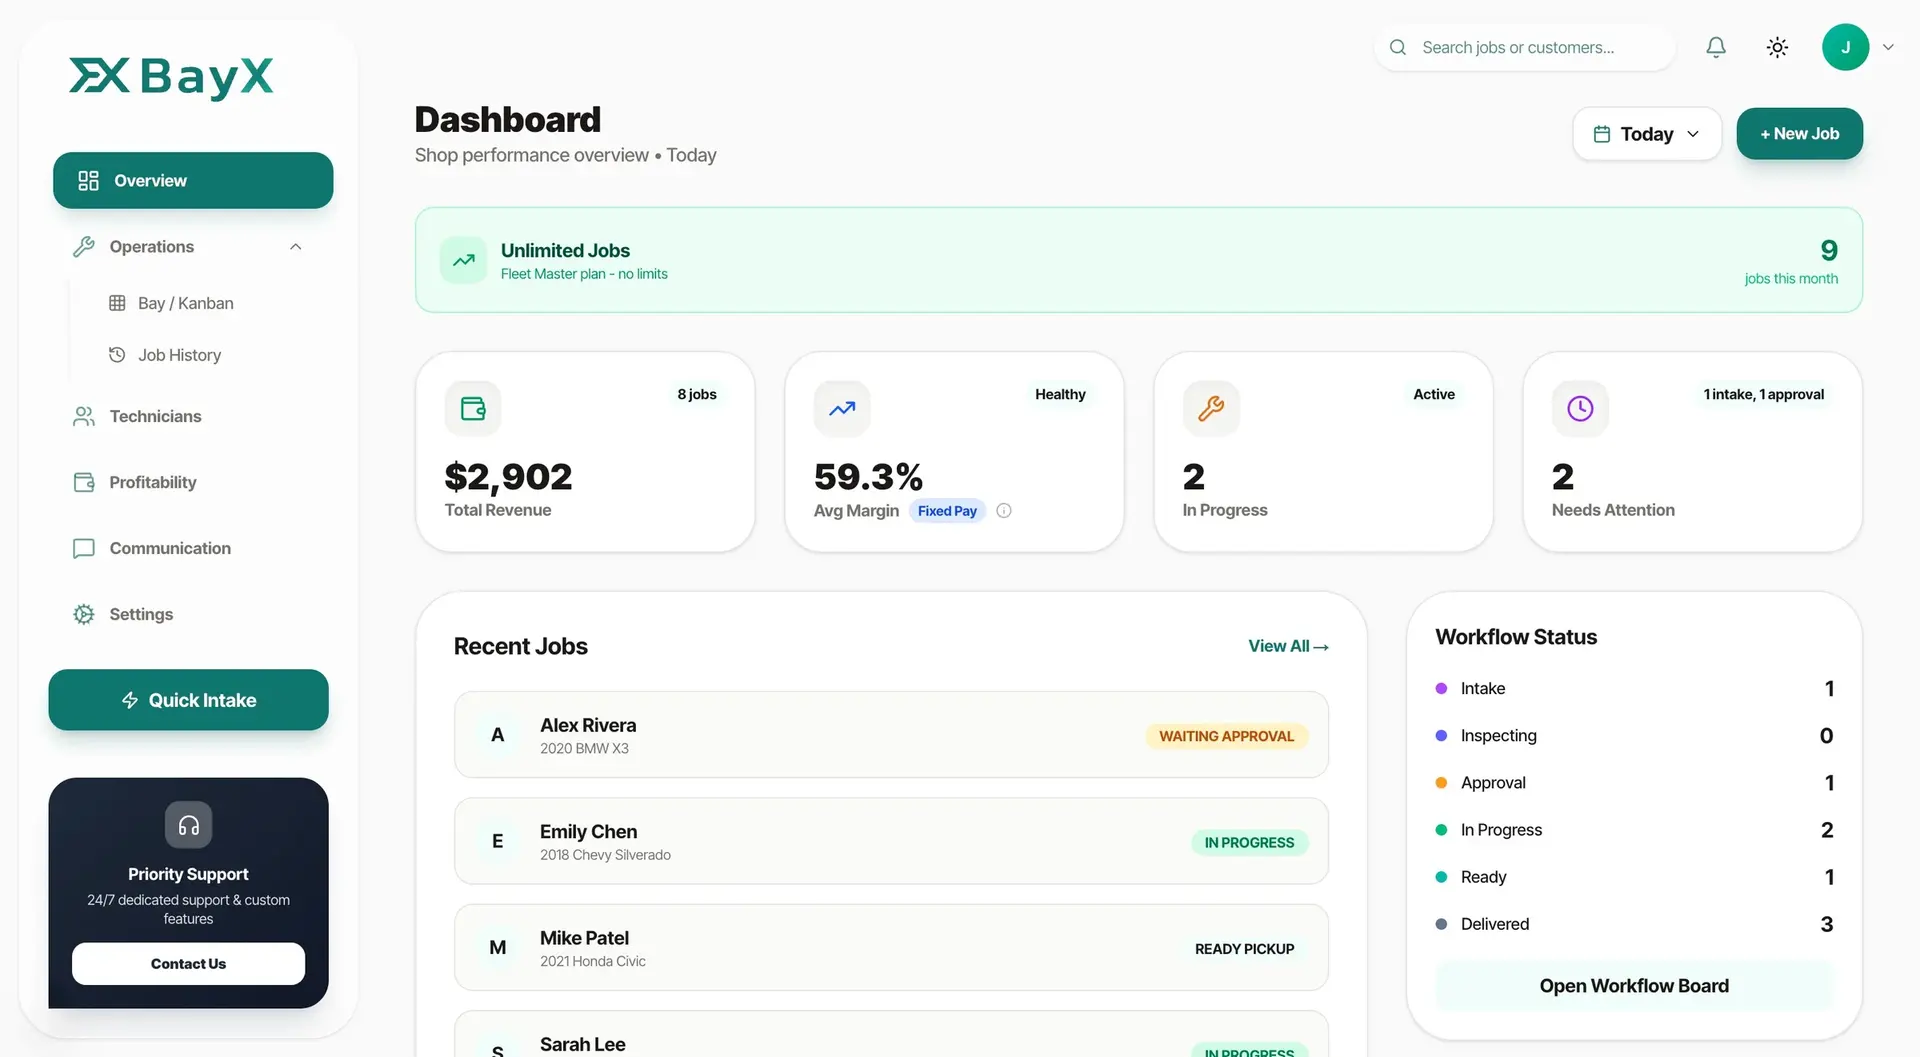Go to Technicians page

point(155,416)
